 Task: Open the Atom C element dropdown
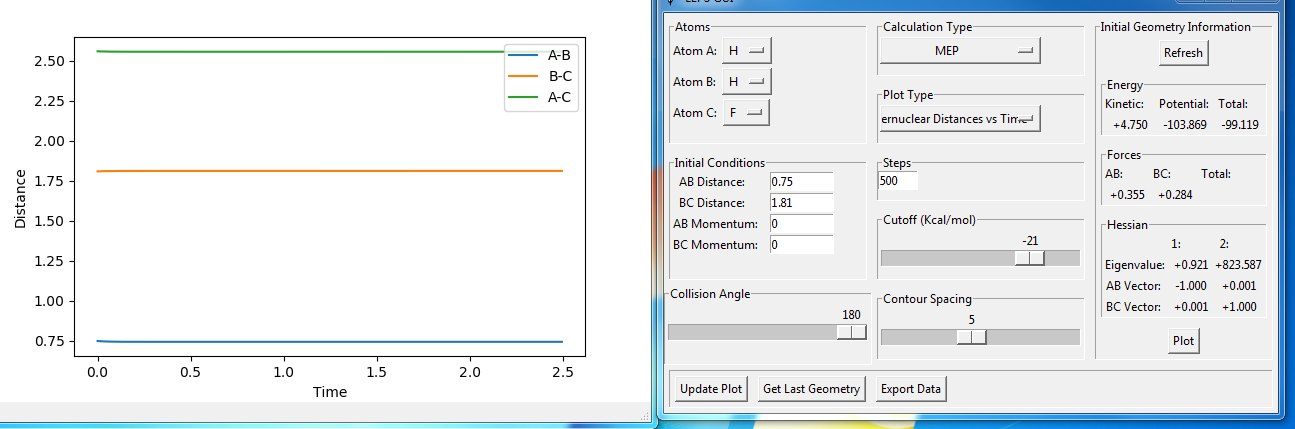click(x=746, y=113)
